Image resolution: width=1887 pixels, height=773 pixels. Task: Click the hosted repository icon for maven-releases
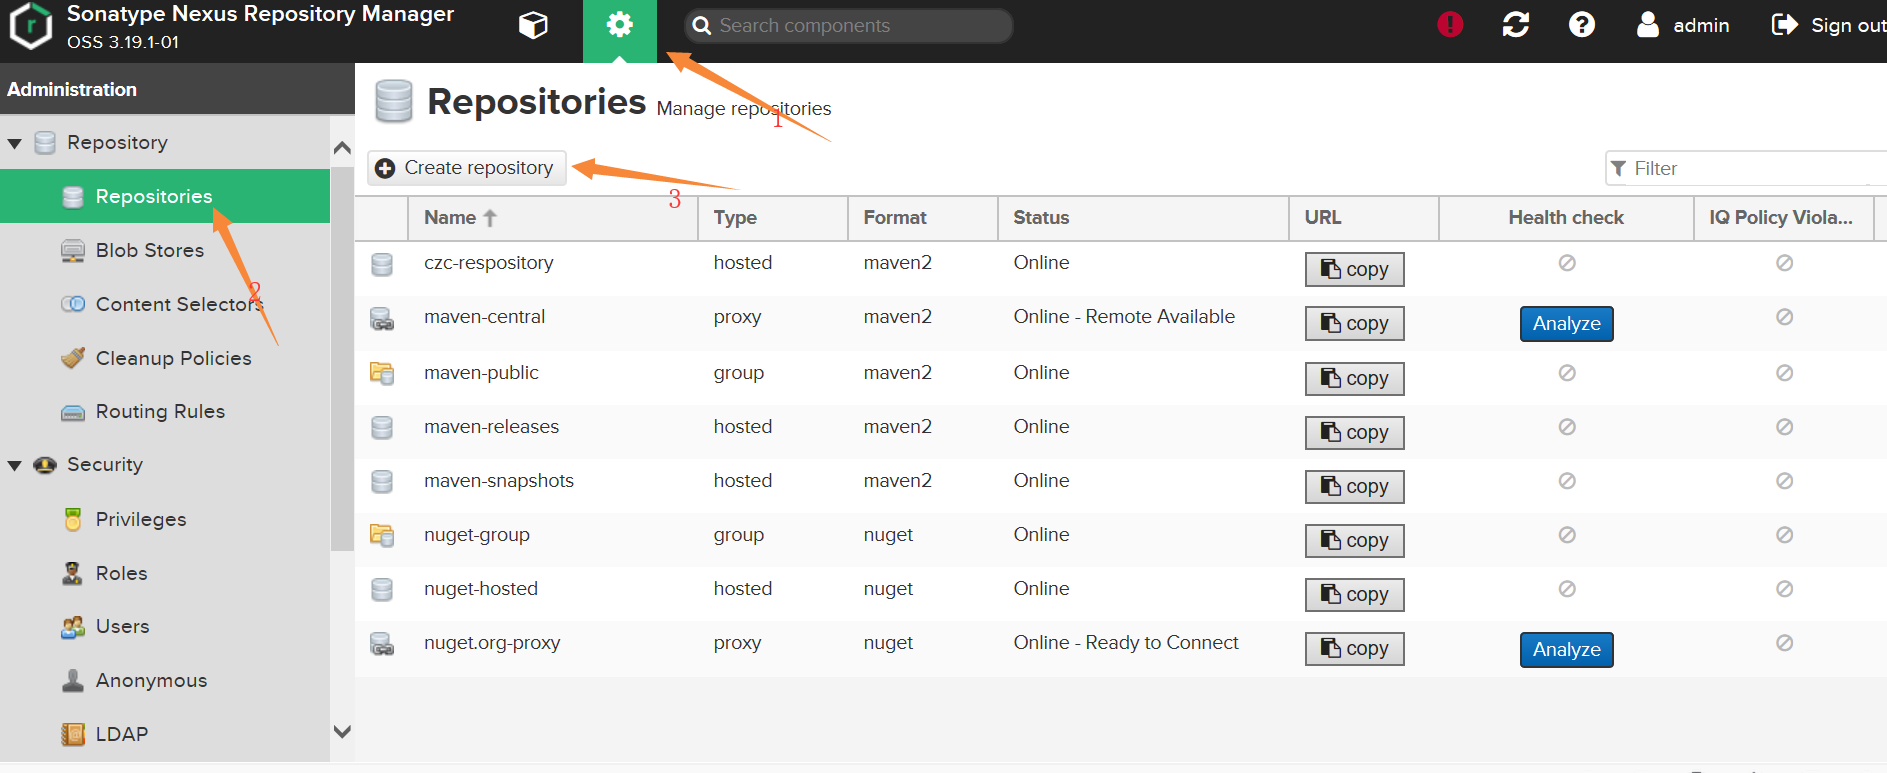click(382, 428)
